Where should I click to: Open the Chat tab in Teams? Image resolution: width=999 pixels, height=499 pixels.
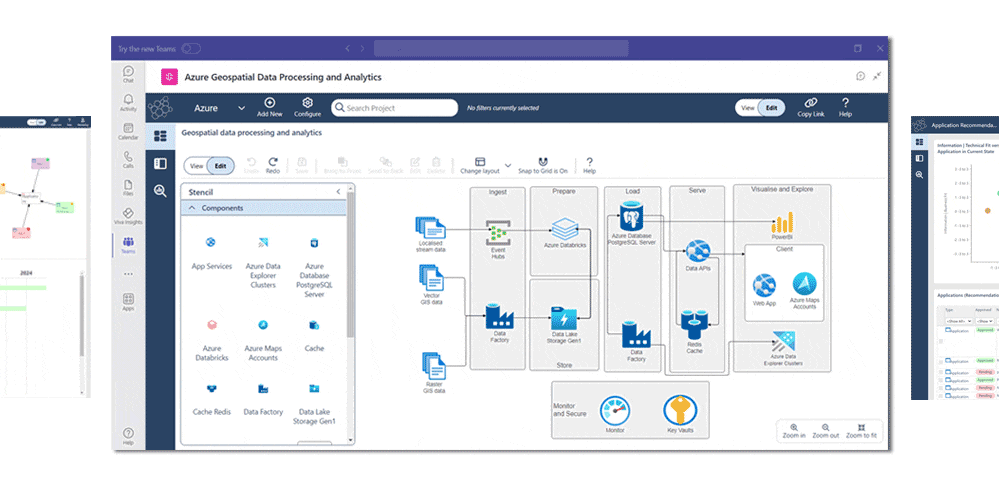pyautogui.click(x=128, y=72)
